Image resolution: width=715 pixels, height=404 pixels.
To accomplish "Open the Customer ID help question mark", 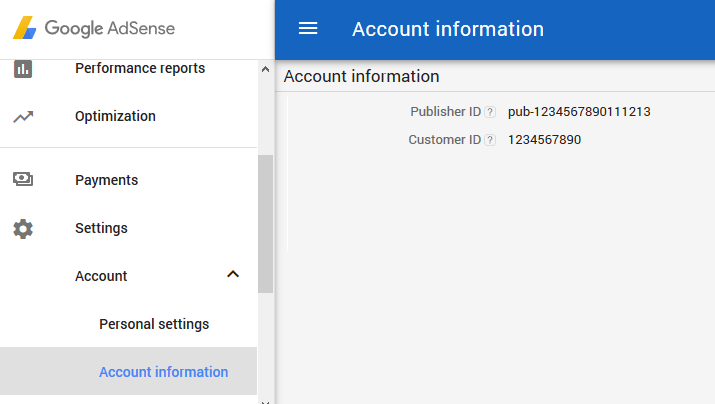I will (x=490, y=140).
